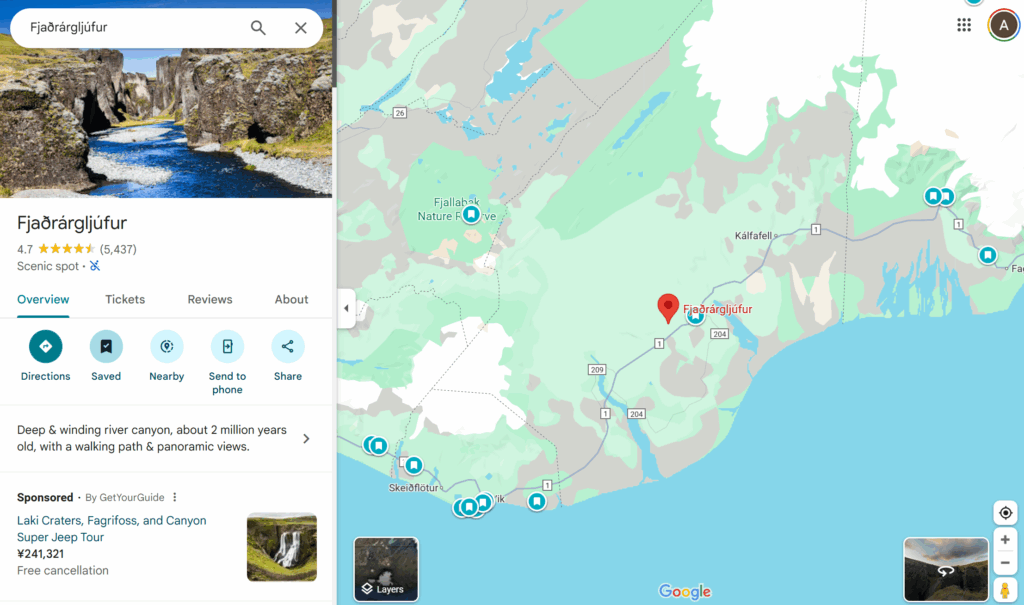Screen dimensions: 1024x605
Task: Toggle Layers satellite view
Action: (x=386, y=569)
